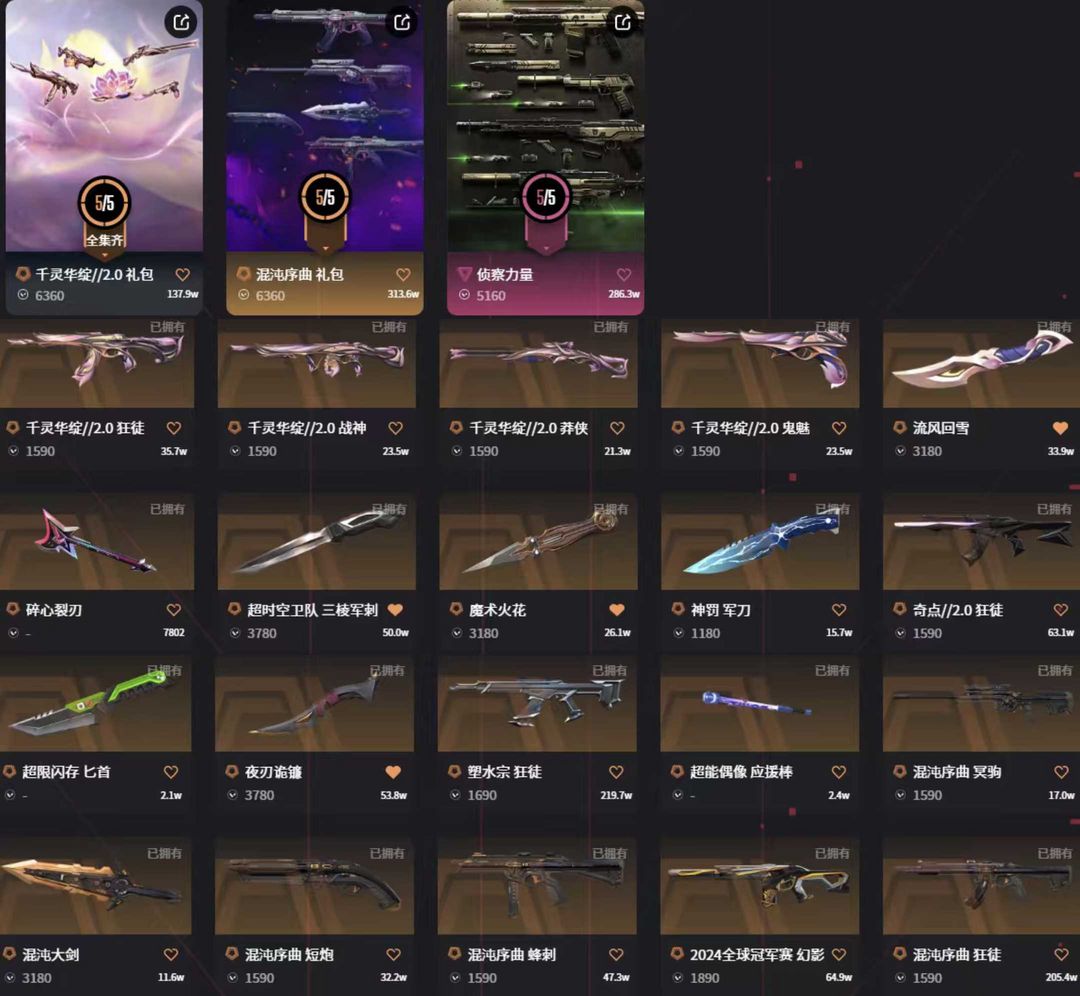Image resolution: width=1080 pixels, height=996 pixels.
Task: Open the 超时空卫队 三棱军刺 skin name
Action: point(313,610)
